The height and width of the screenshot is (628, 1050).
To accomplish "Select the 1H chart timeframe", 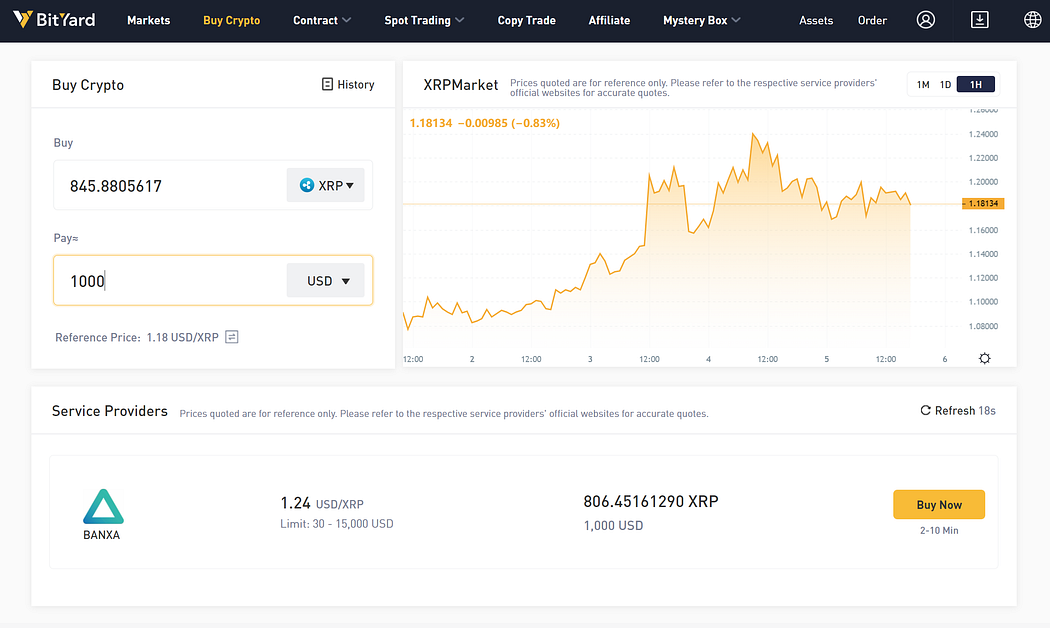I will pyautogui.click(x=974, y=85).
